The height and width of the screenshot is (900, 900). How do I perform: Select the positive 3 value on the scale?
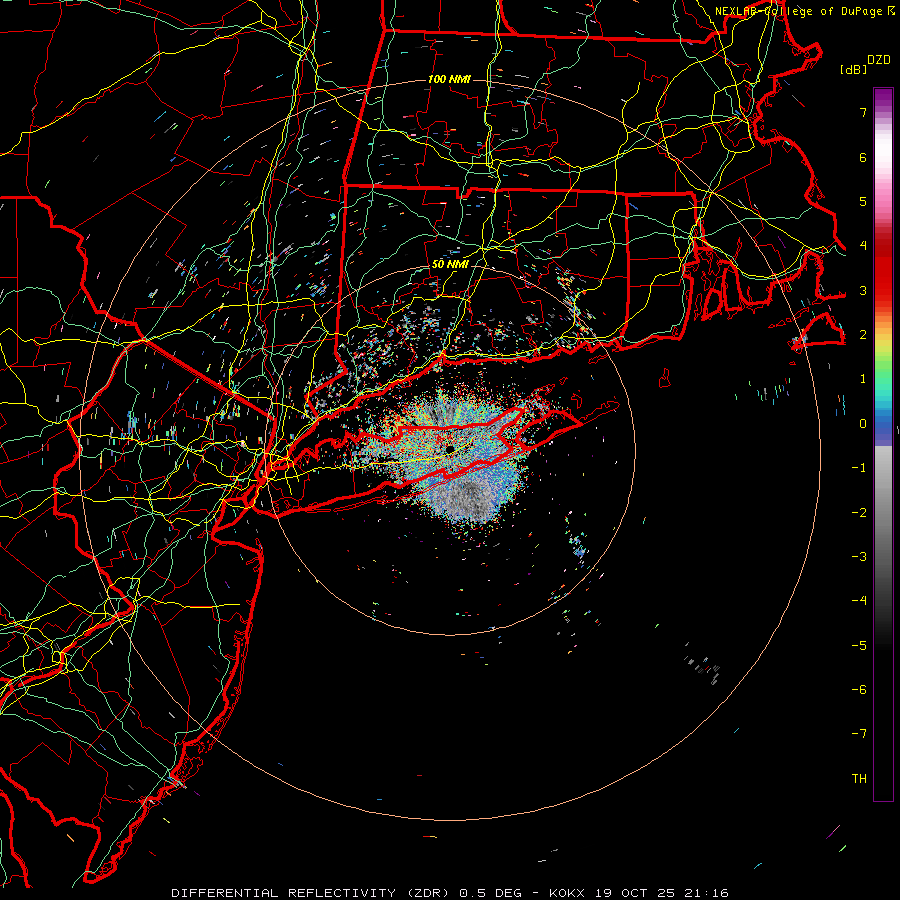[863, 290]
